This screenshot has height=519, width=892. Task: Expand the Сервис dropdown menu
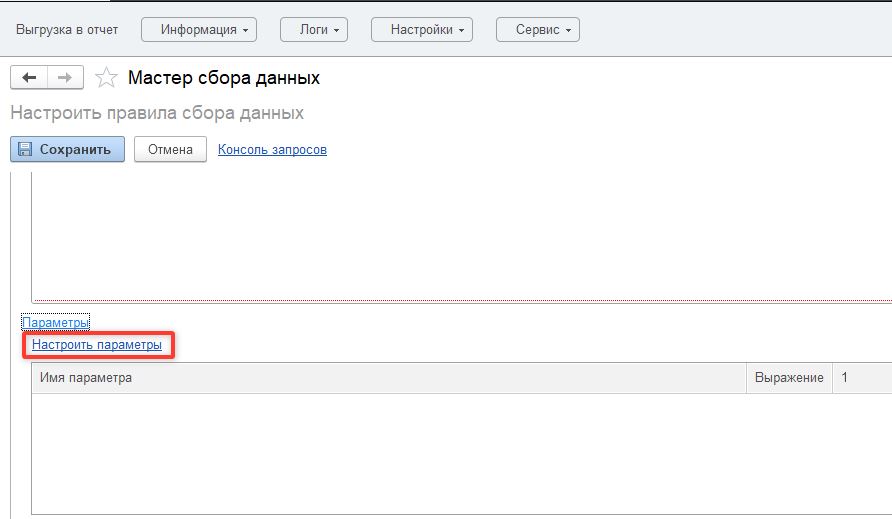click(x=538, y=30)
